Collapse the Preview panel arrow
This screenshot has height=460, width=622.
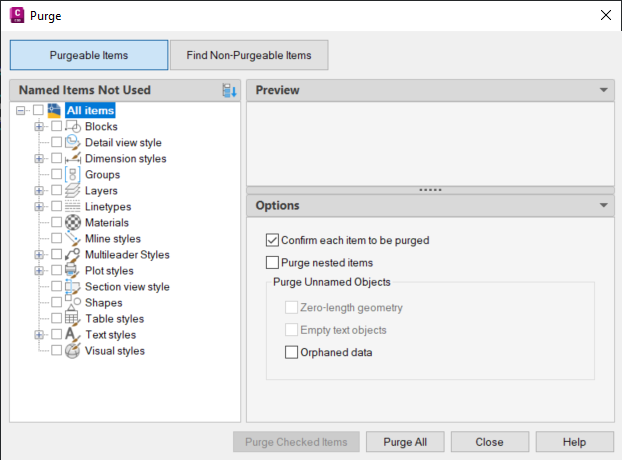click(603, 90)
